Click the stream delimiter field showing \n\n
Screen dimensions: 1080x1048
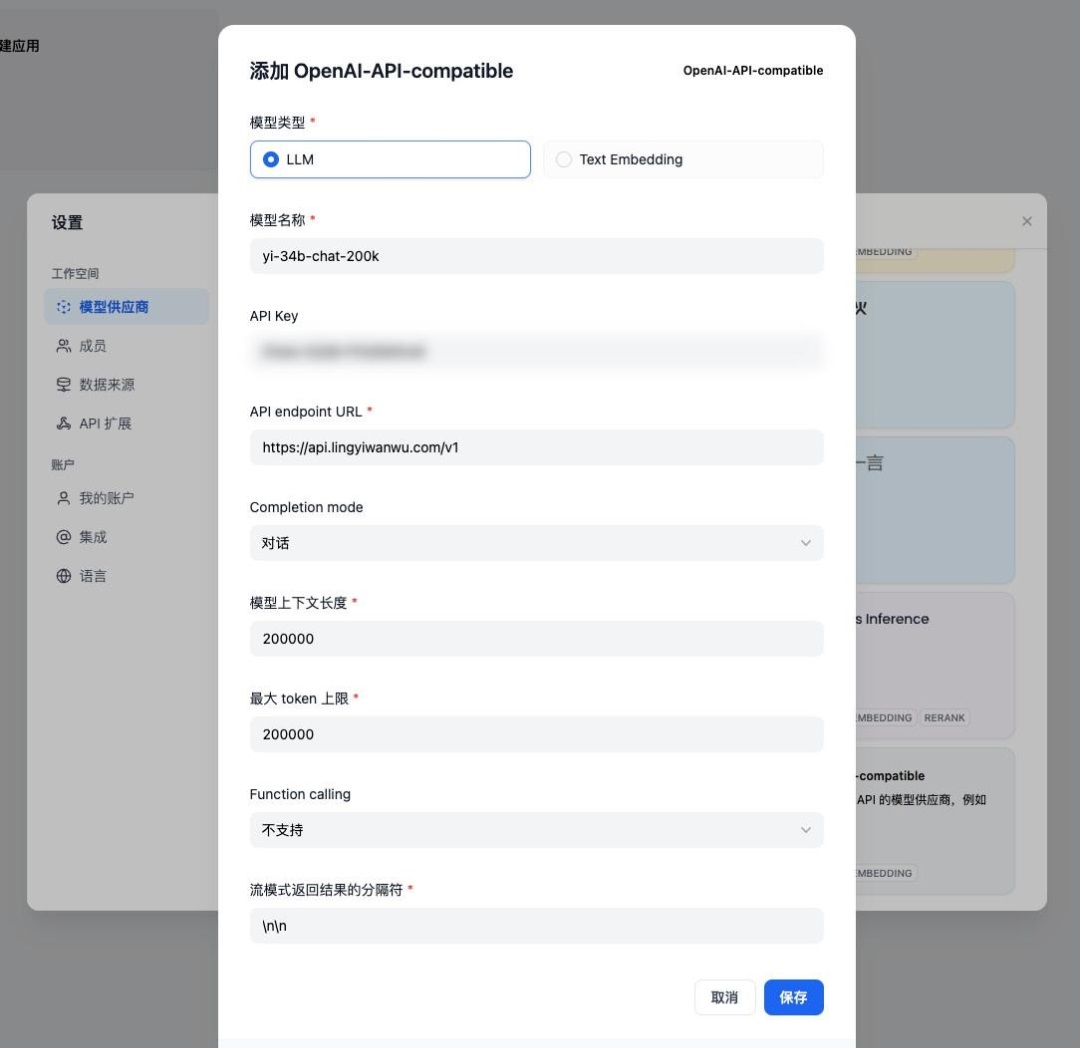point(537,926)
